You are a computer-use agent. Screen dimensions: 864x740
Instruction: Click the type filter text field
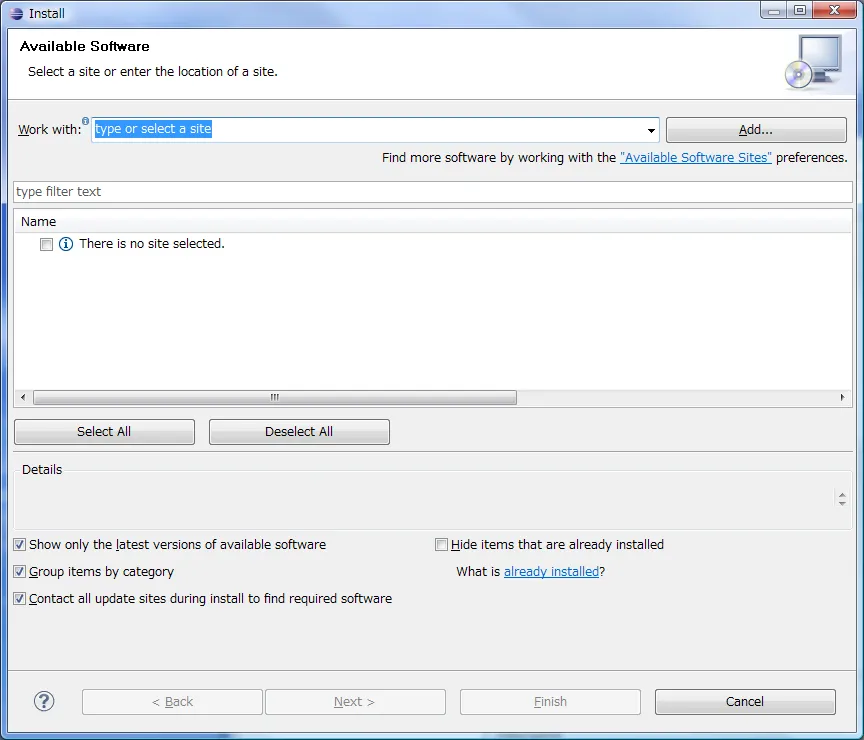433,192
